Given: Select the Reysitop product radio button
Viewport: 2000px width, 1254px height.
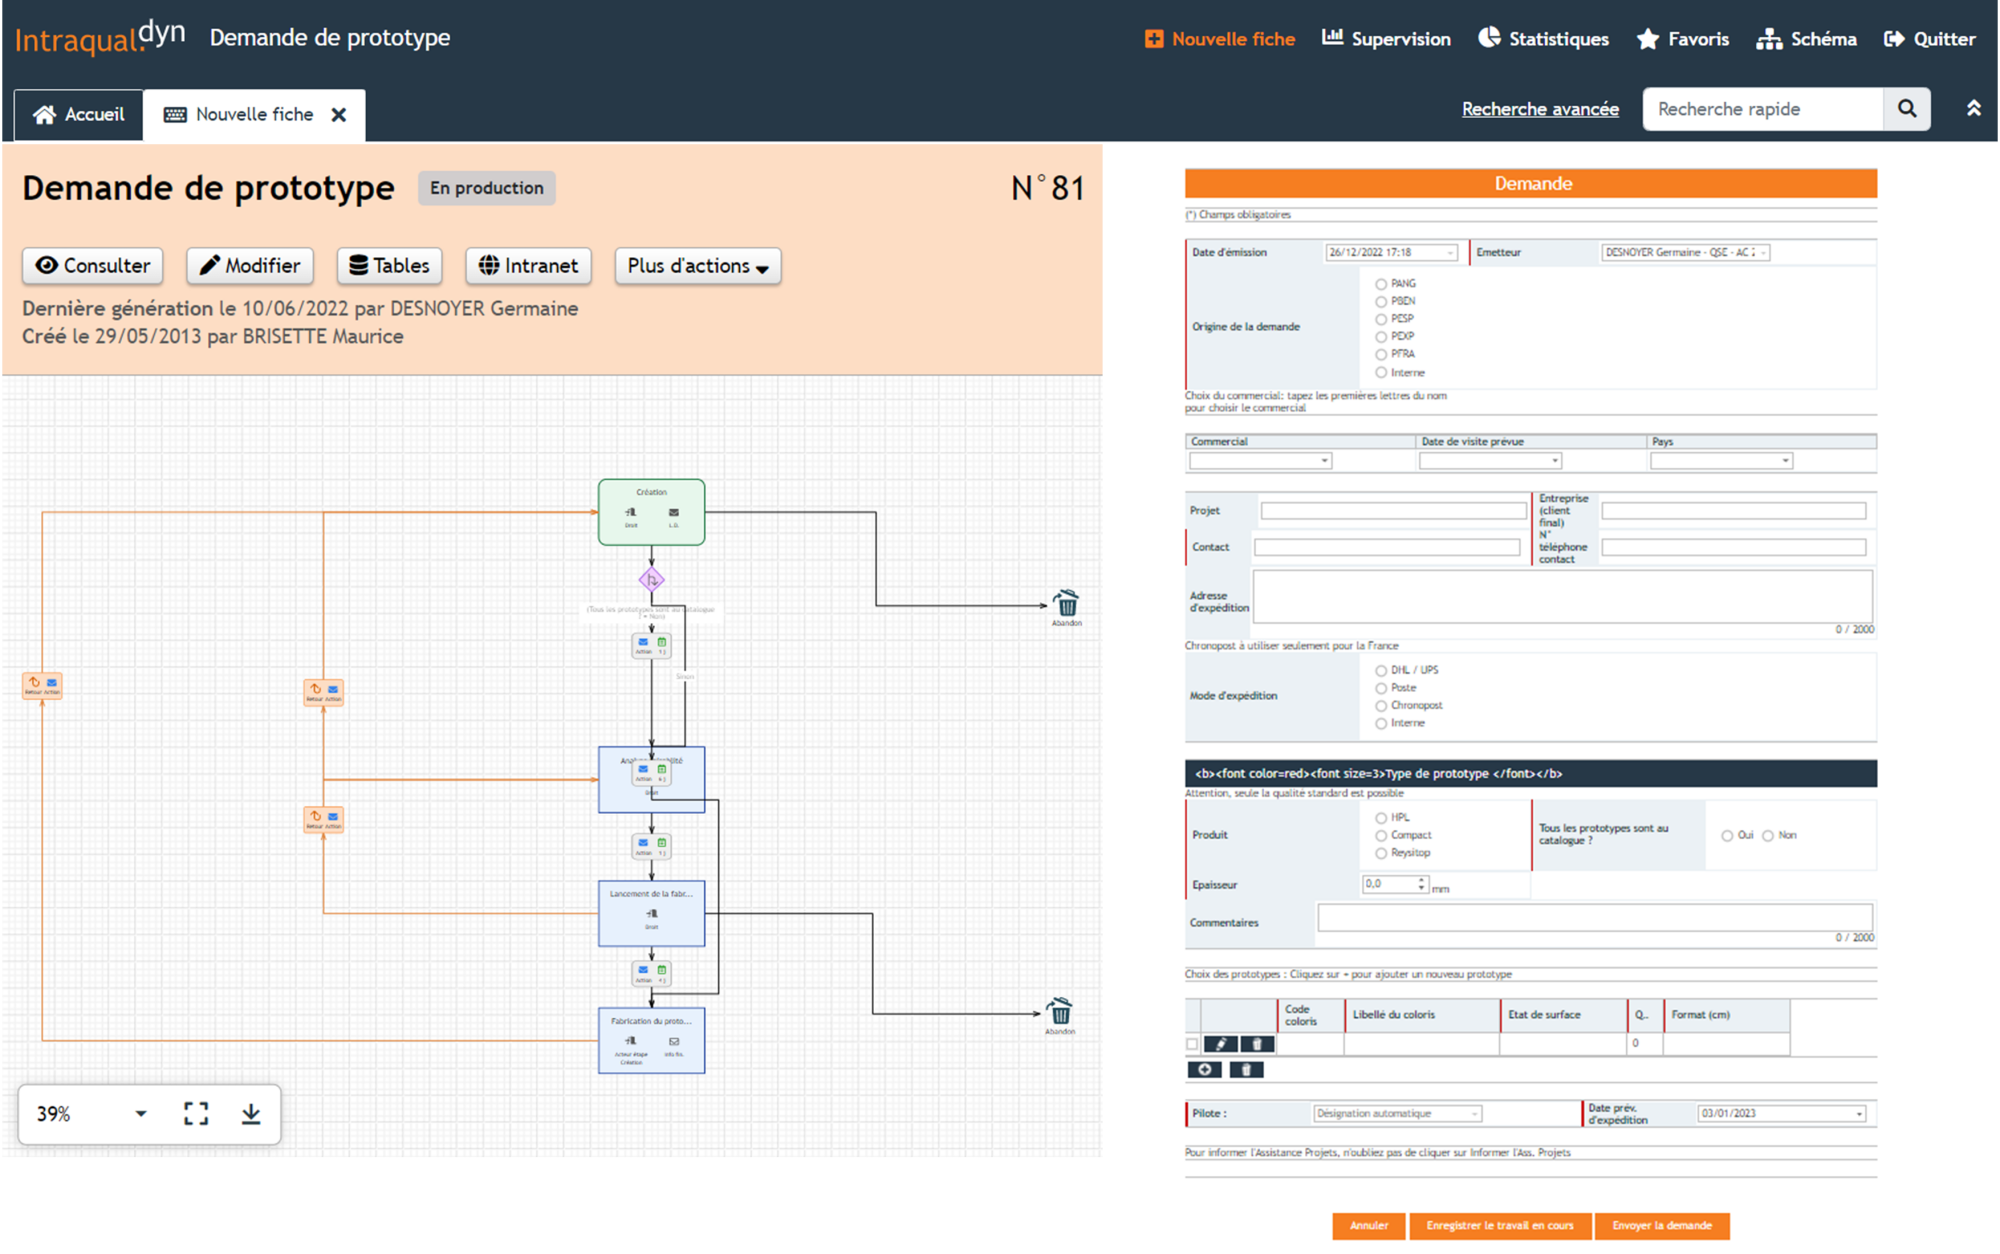Looking at the screenshot, I should (x=1381, y=854).
